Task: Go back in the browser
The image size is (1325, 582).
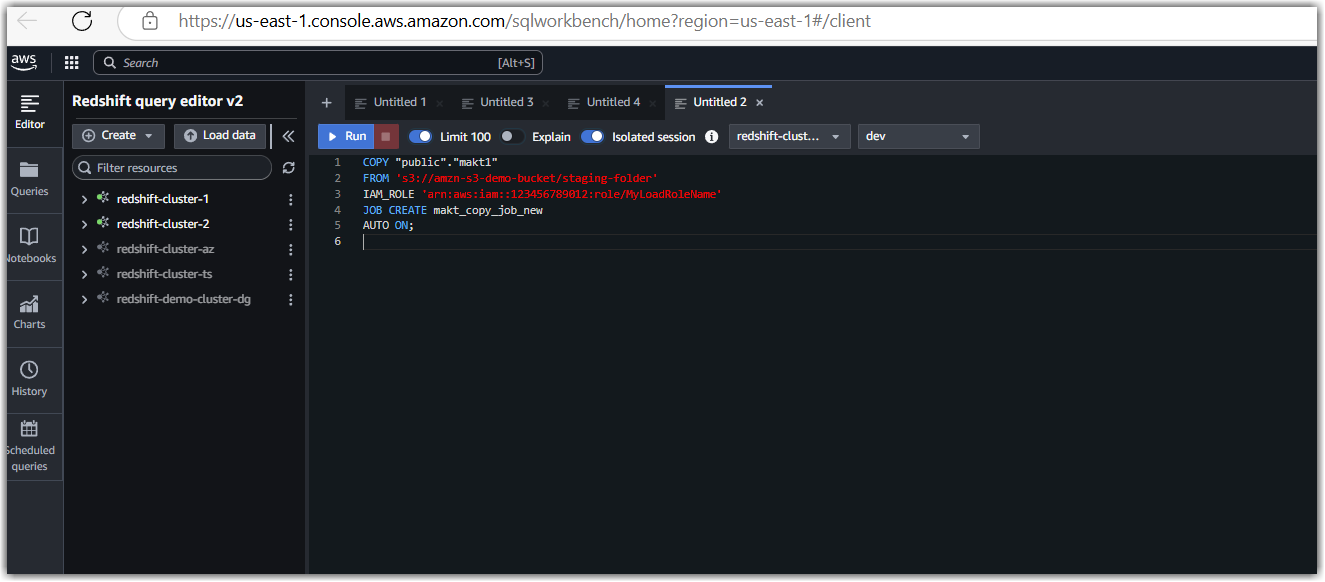Action: coord(27,21)
